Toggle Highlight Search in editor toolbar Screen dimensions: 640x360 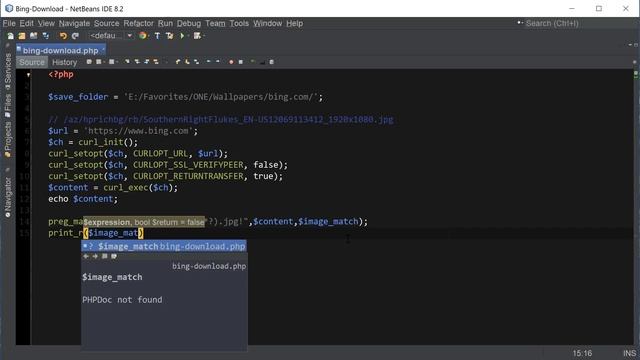click(156, 62)
